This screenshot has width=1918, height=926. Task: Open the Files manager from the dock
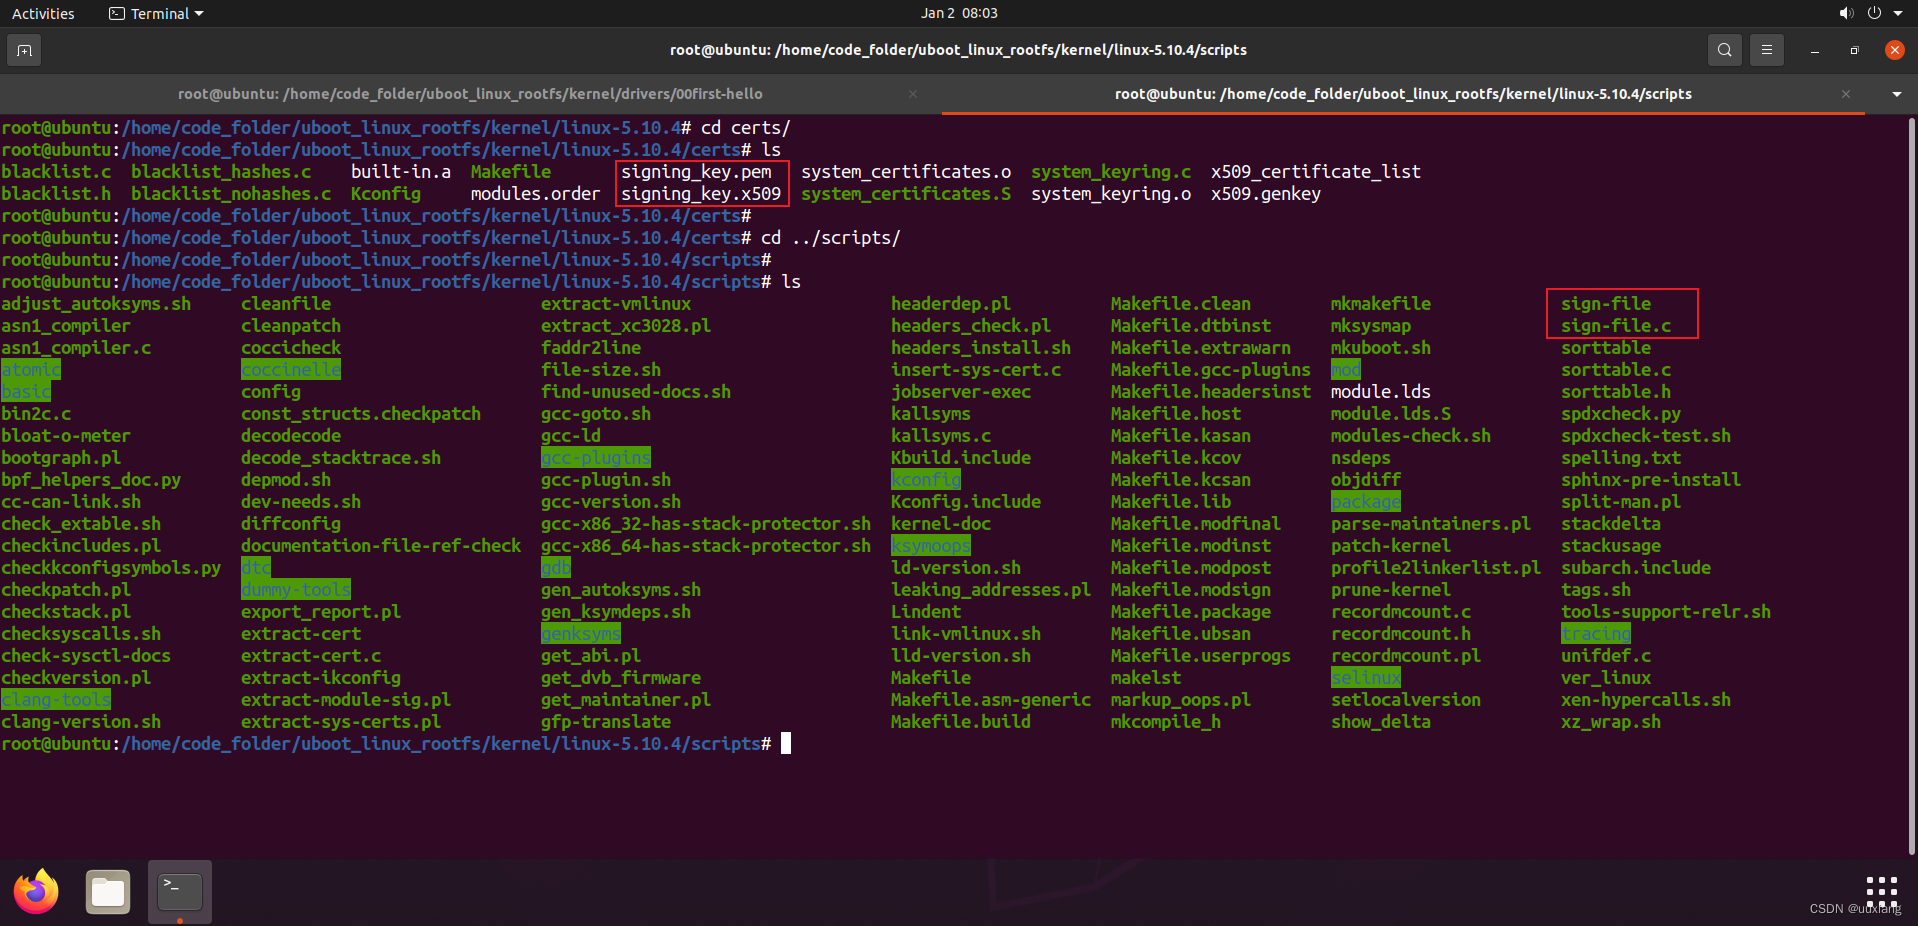[108, 892]
